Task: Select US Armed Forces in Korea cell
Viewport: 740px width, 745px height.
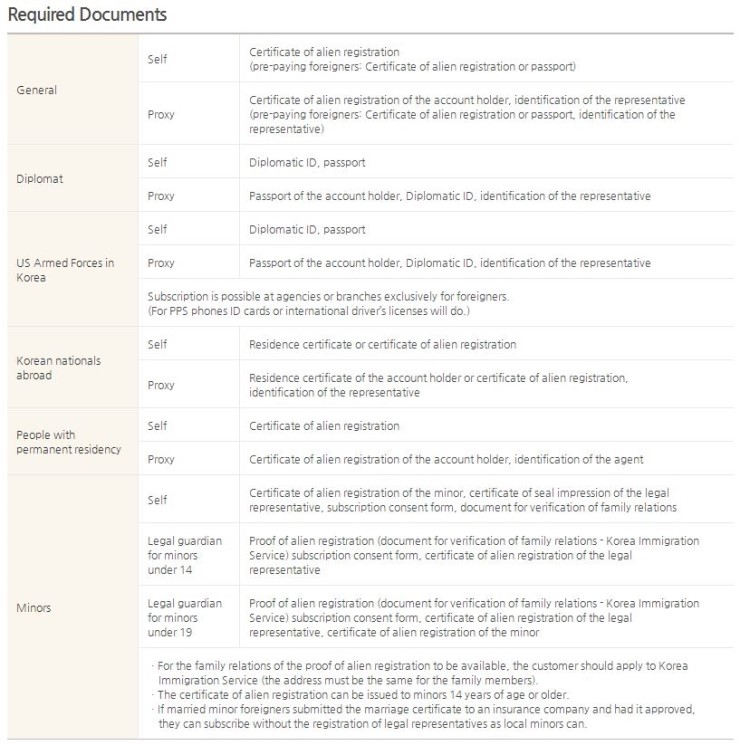Action: (73, 269)
